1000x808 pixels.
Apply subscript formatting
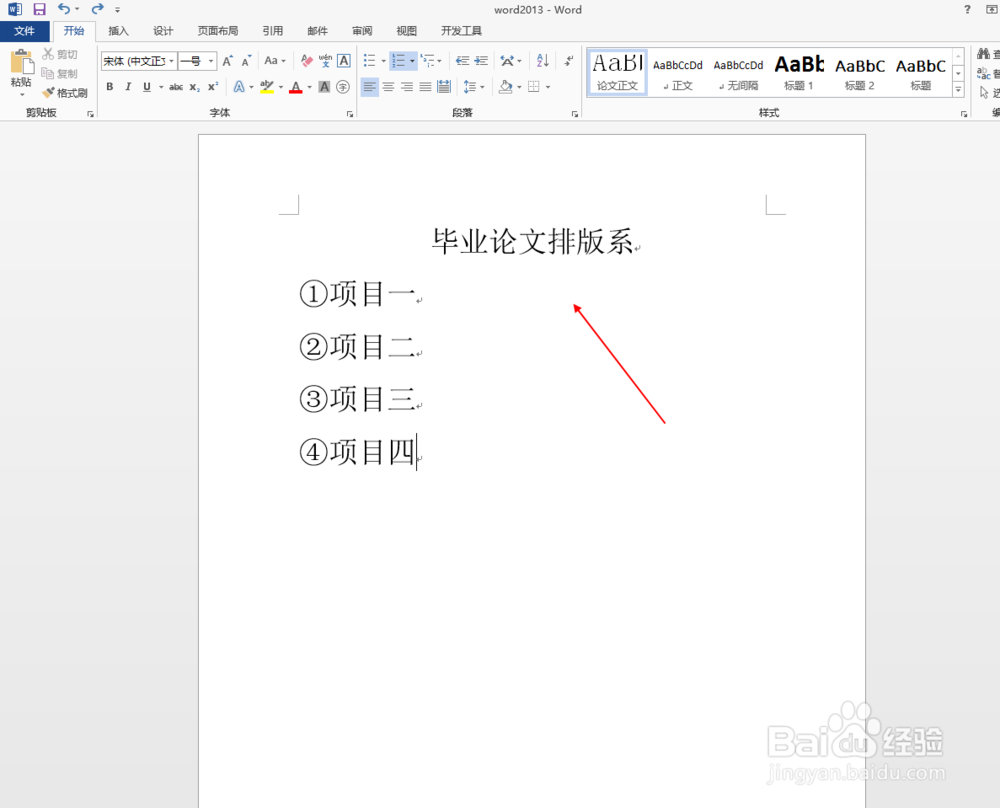(195, 89)
